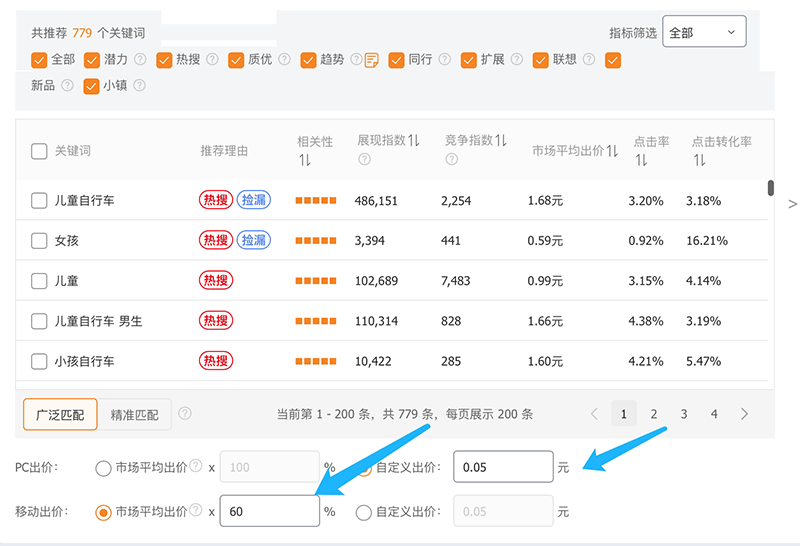Select checkbox for 儿童自行车 keyword row
Screen dimensions: 800x546
(x=39, y=201)
